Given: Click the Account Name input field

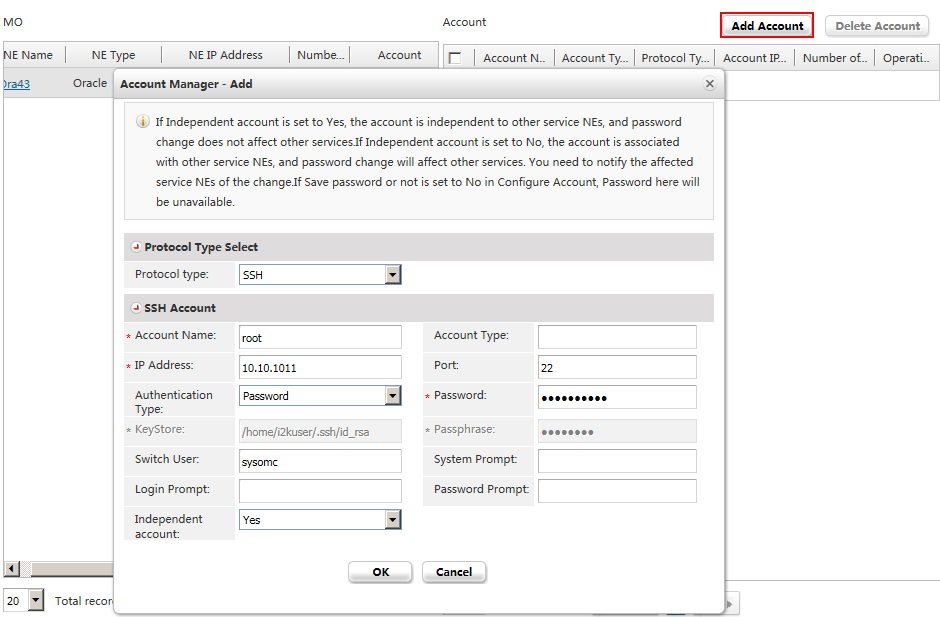Looking at the screenshot, I should coord(320,338).
